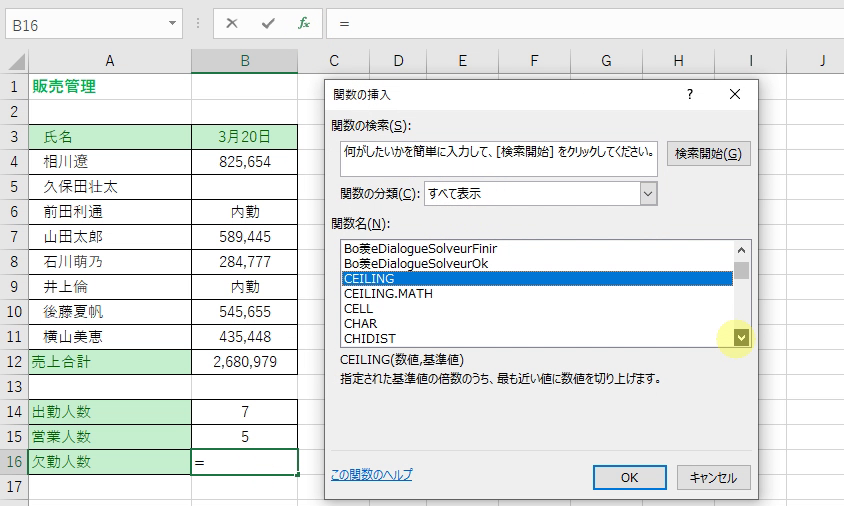Click the Insert Function fx icon

(x=303, y=23)
